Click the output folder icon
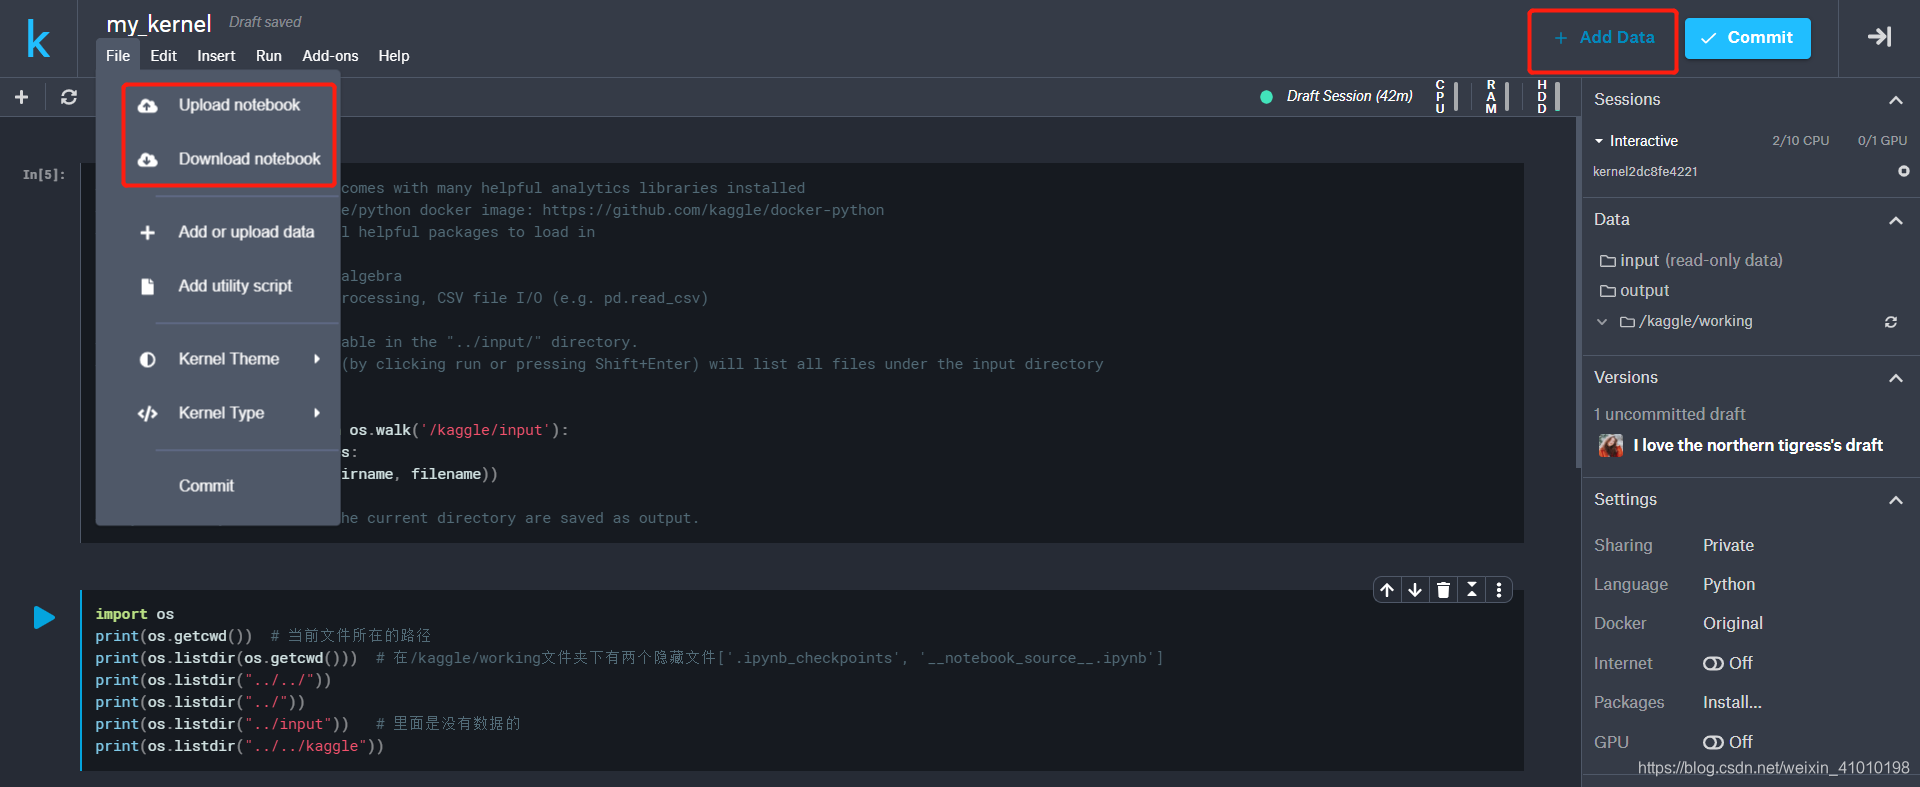Viewport: 1920px width, 787px height. click(x=1608, y=291)
